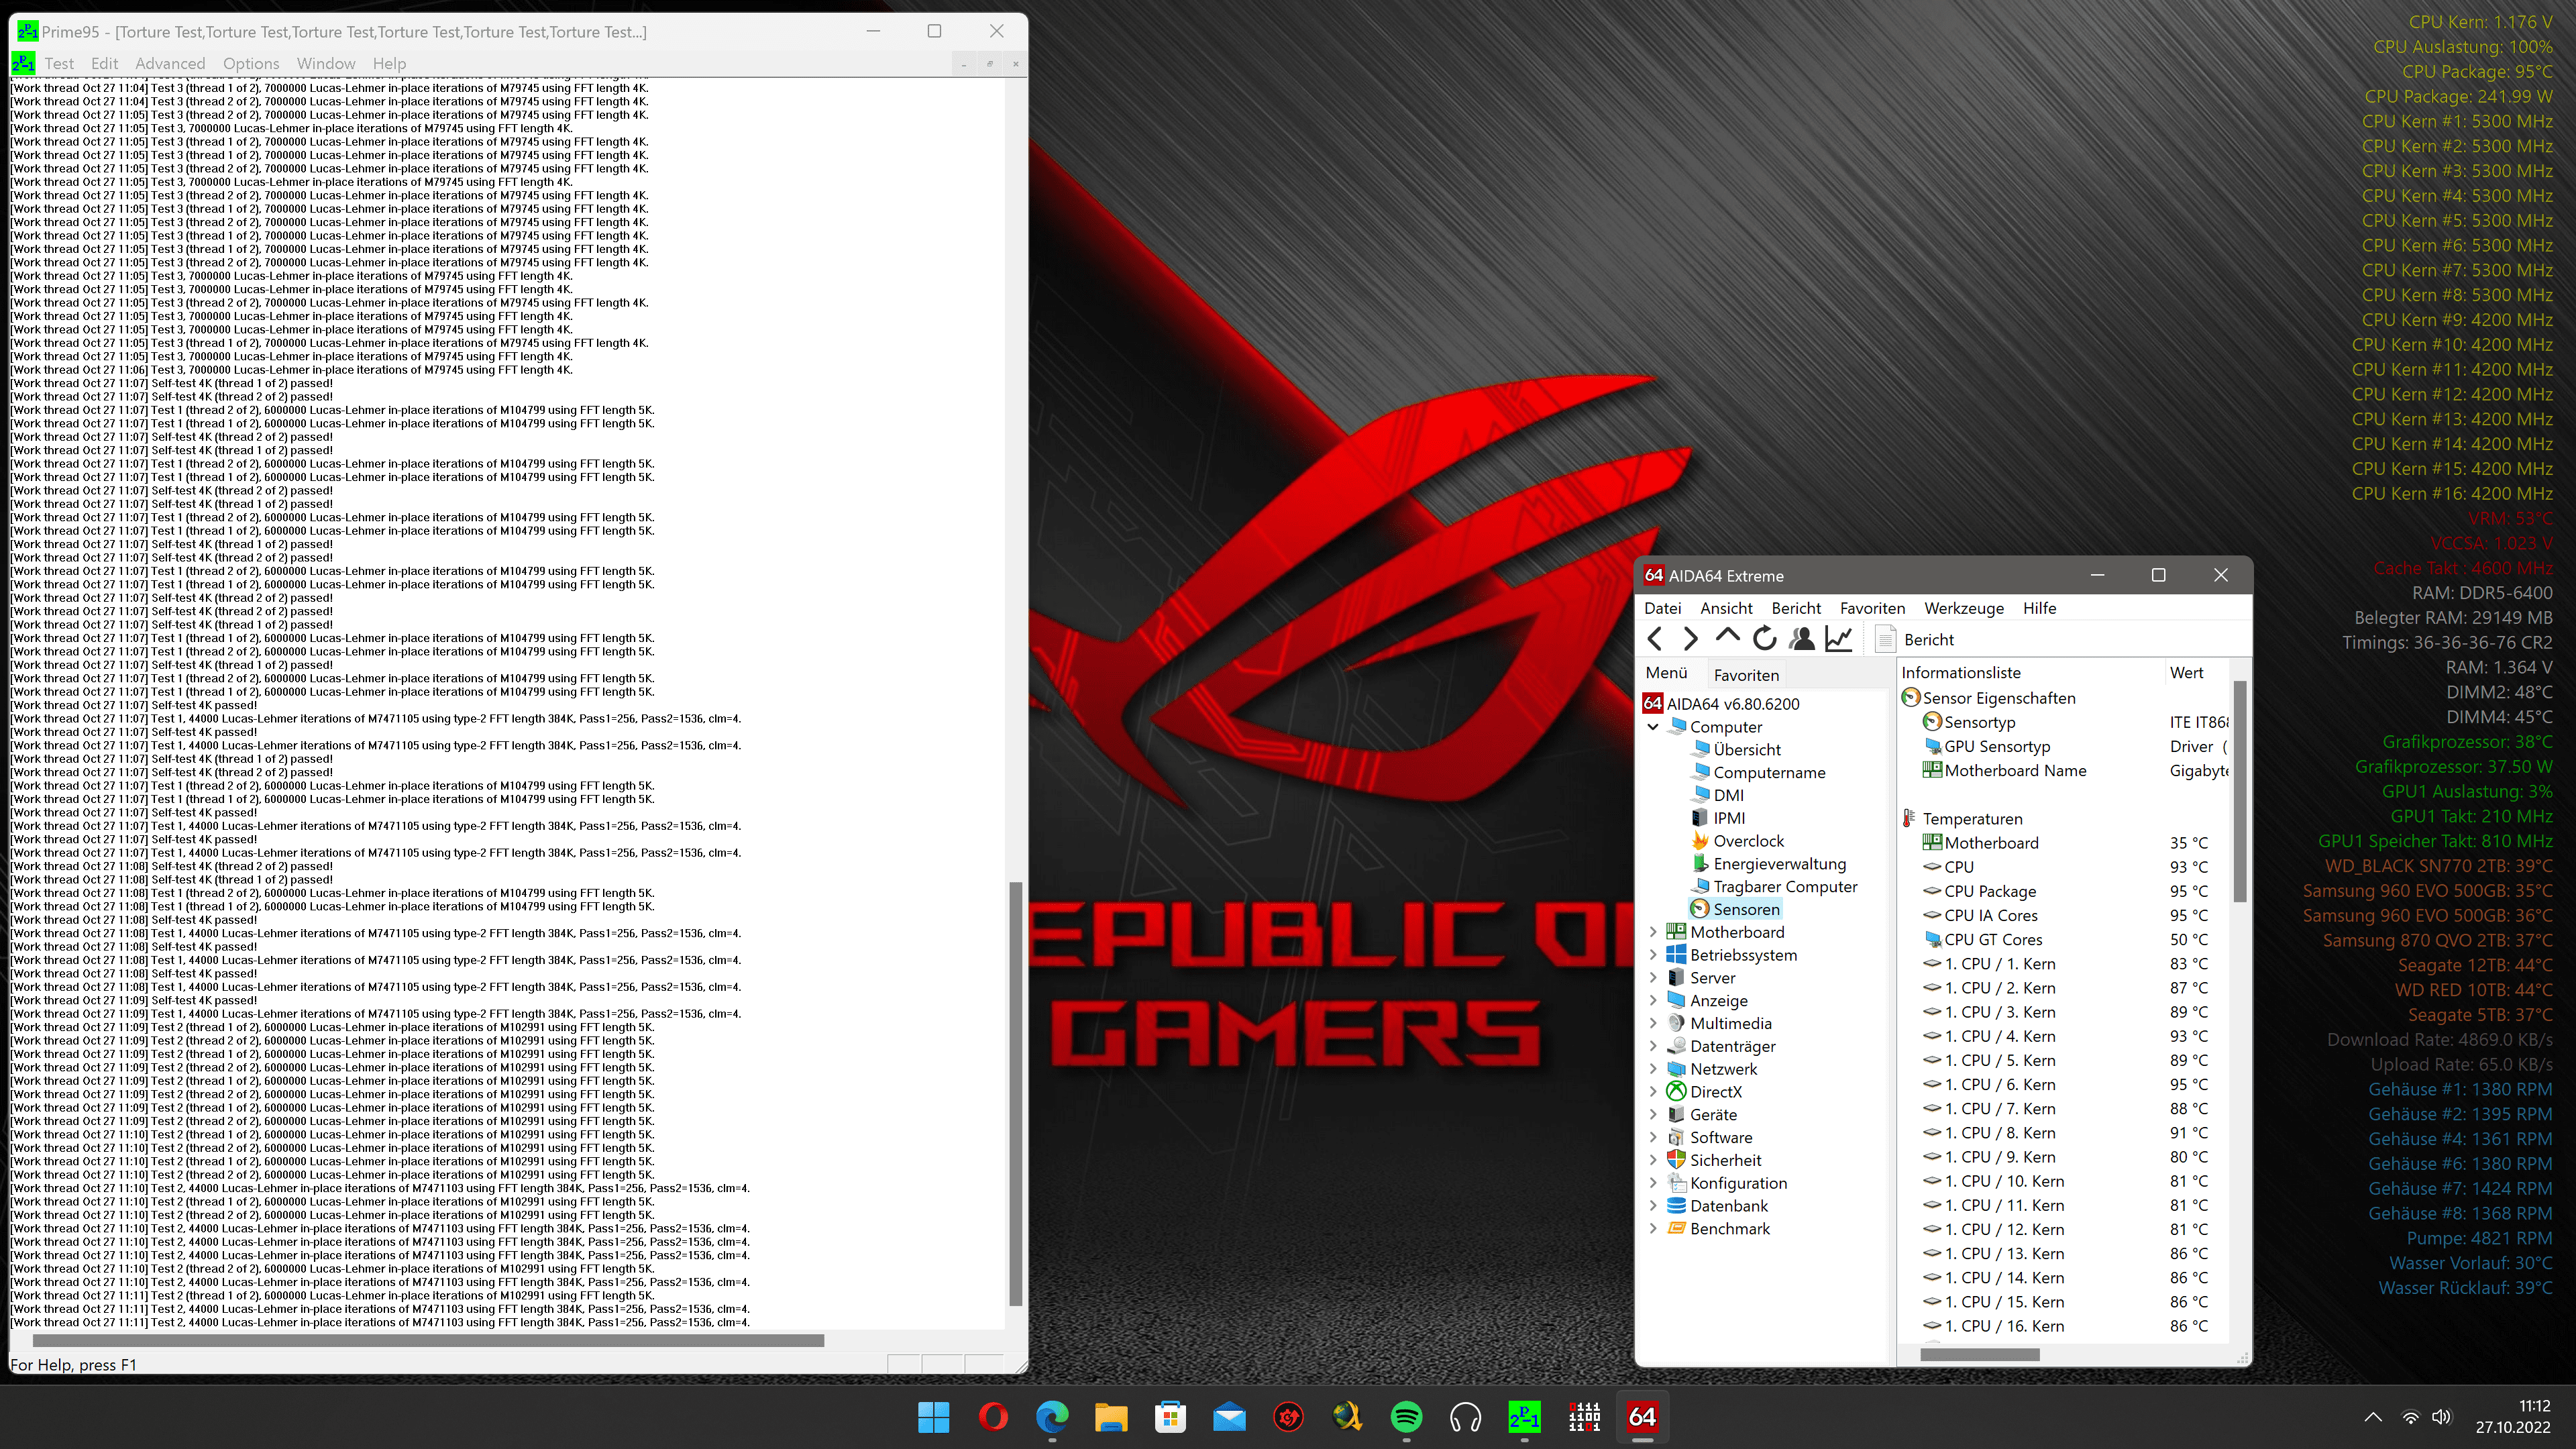Open the graph chart icon in AIDA64 toolbar
2576x1449 pixels.
1839,639
